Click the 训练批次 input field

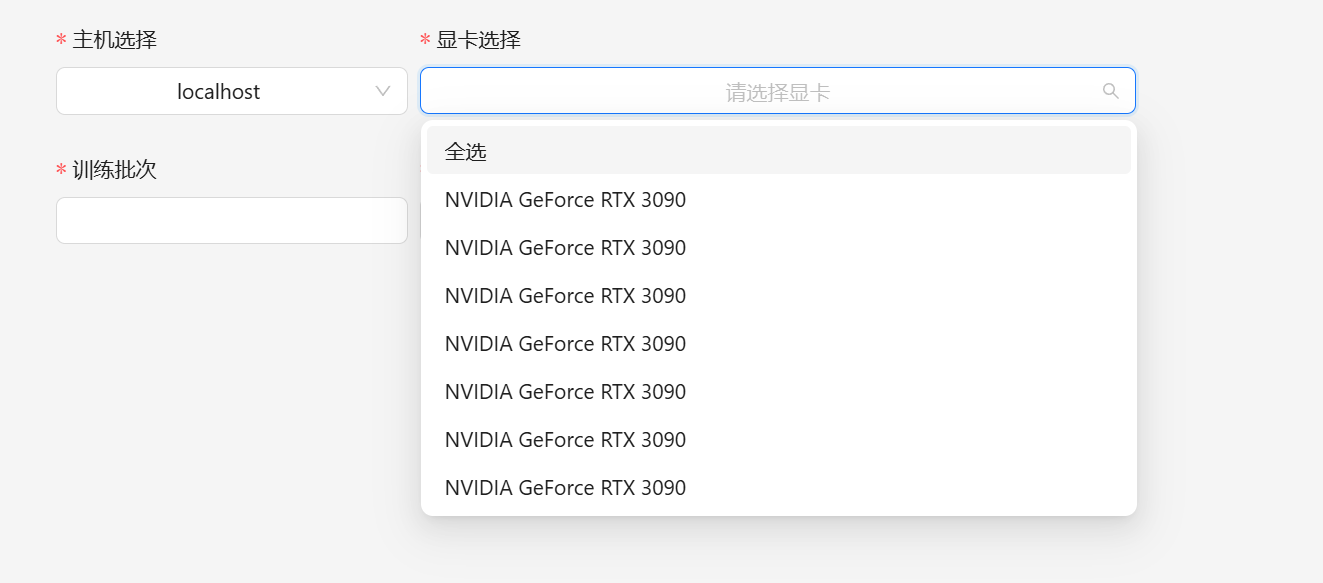tap(231, 220)
